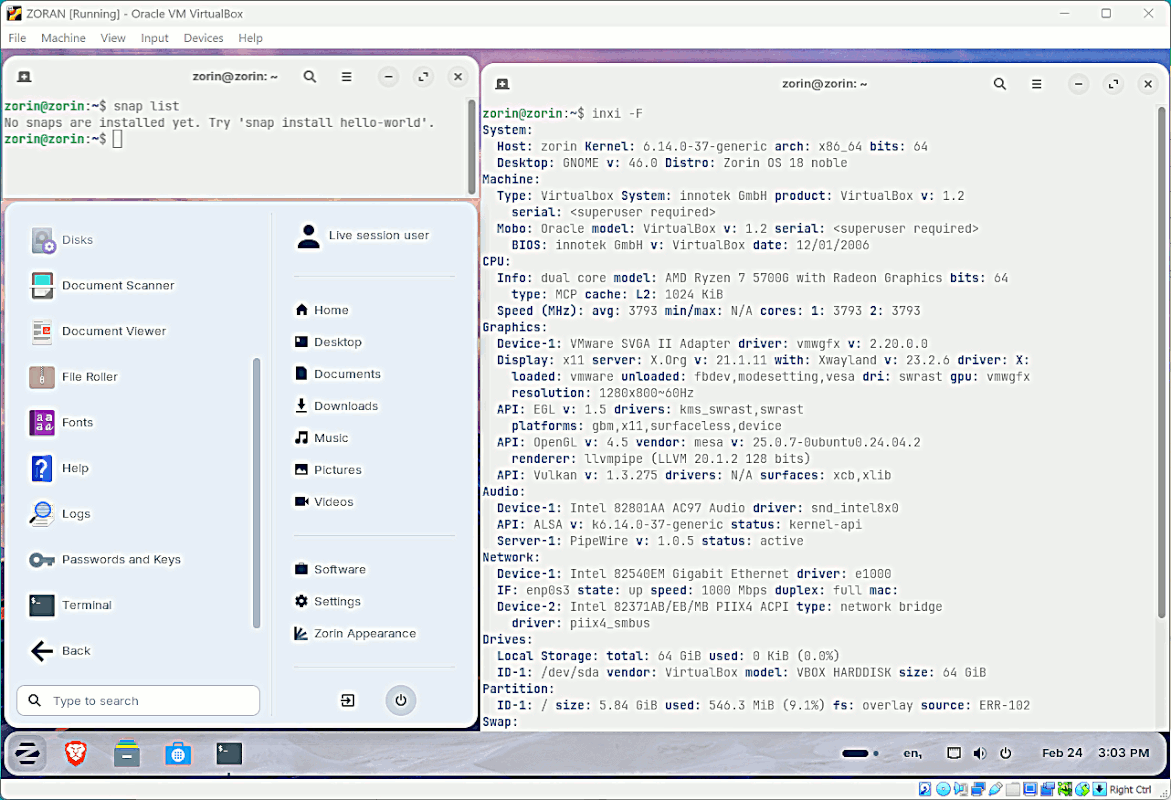The width and height of the screenshot is (1171, 800).
Task: Search in the right inxi terminal
Action: click(1000, 84)
